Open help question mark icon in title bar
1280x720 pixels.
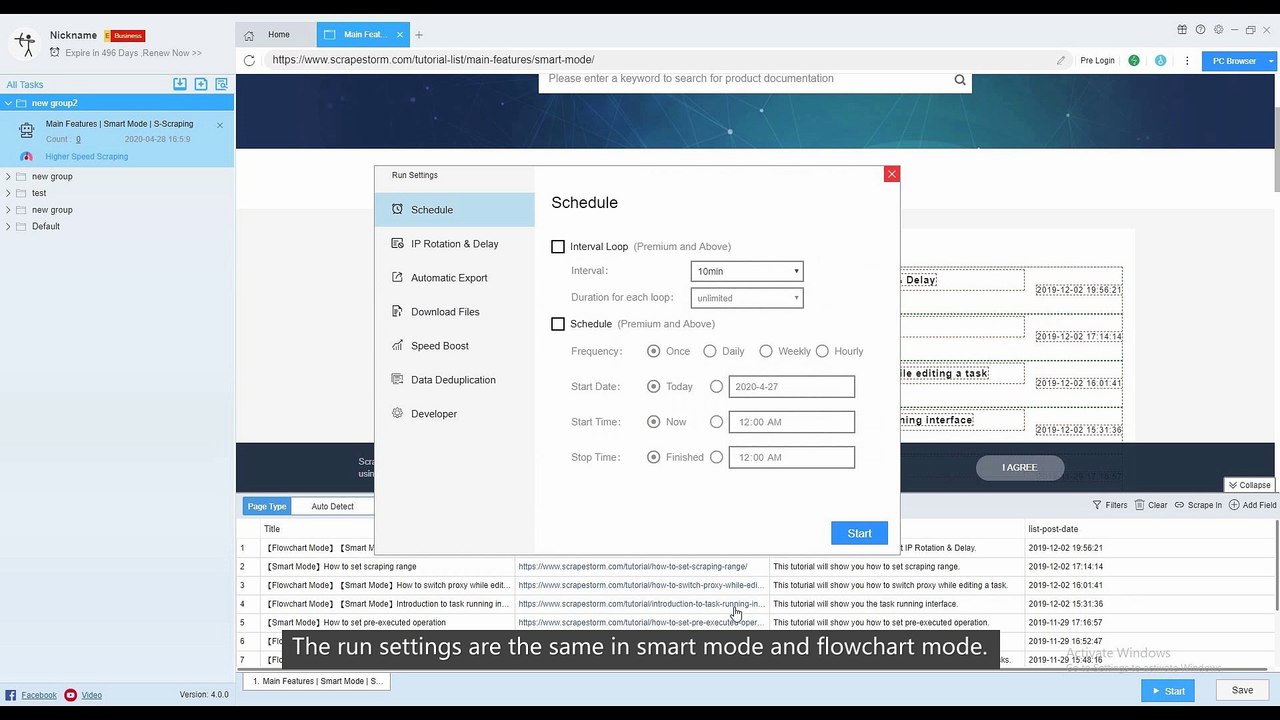click(1201, 30)
